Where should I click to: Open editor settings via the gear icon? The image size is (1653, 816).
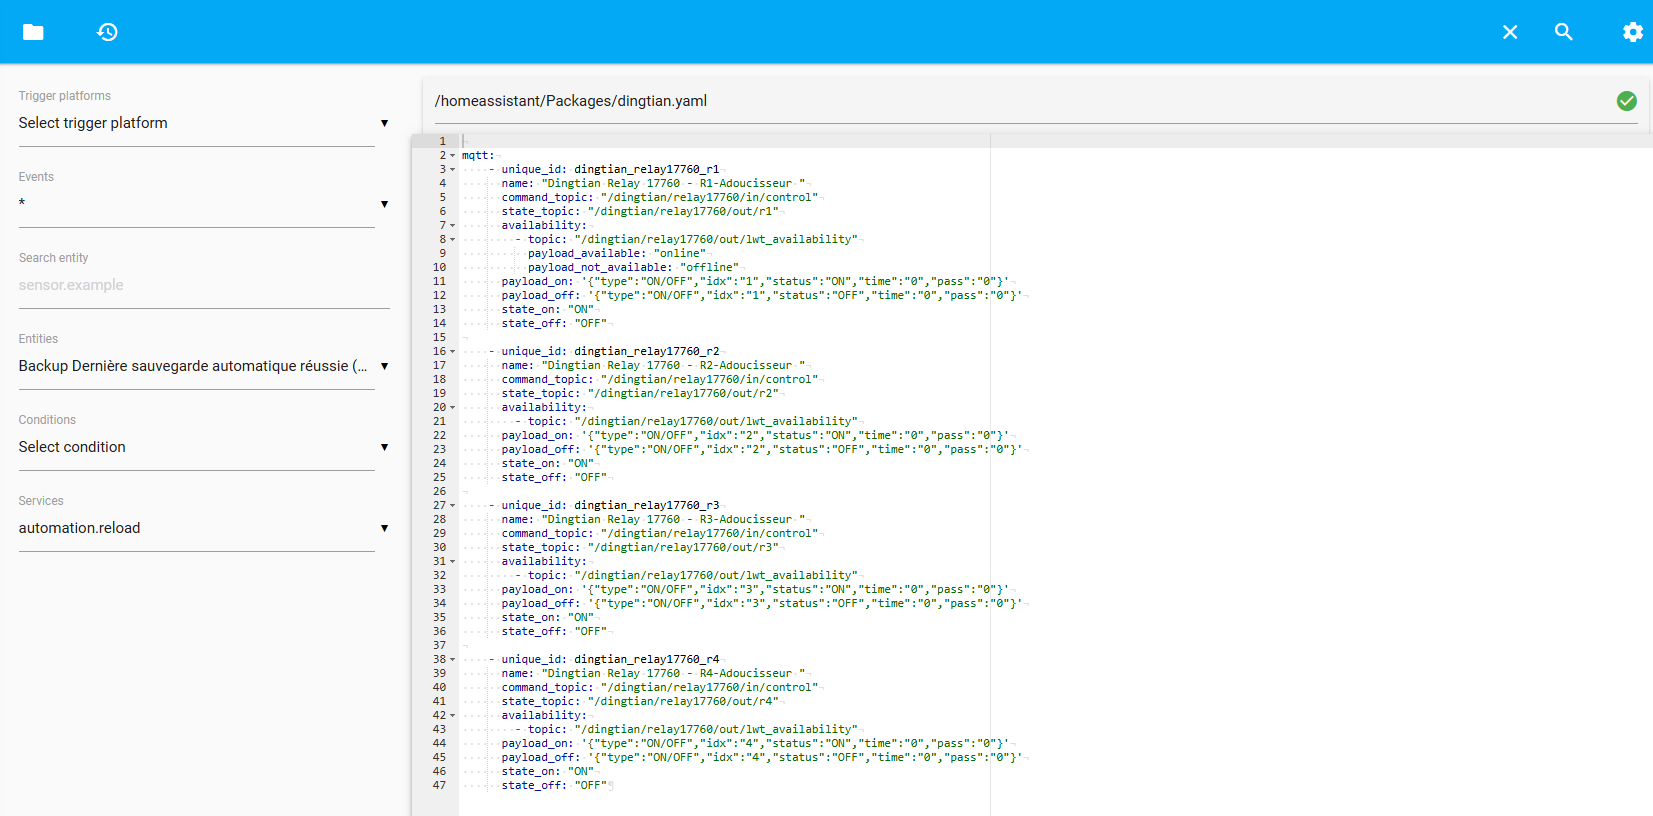(1632, 32)
